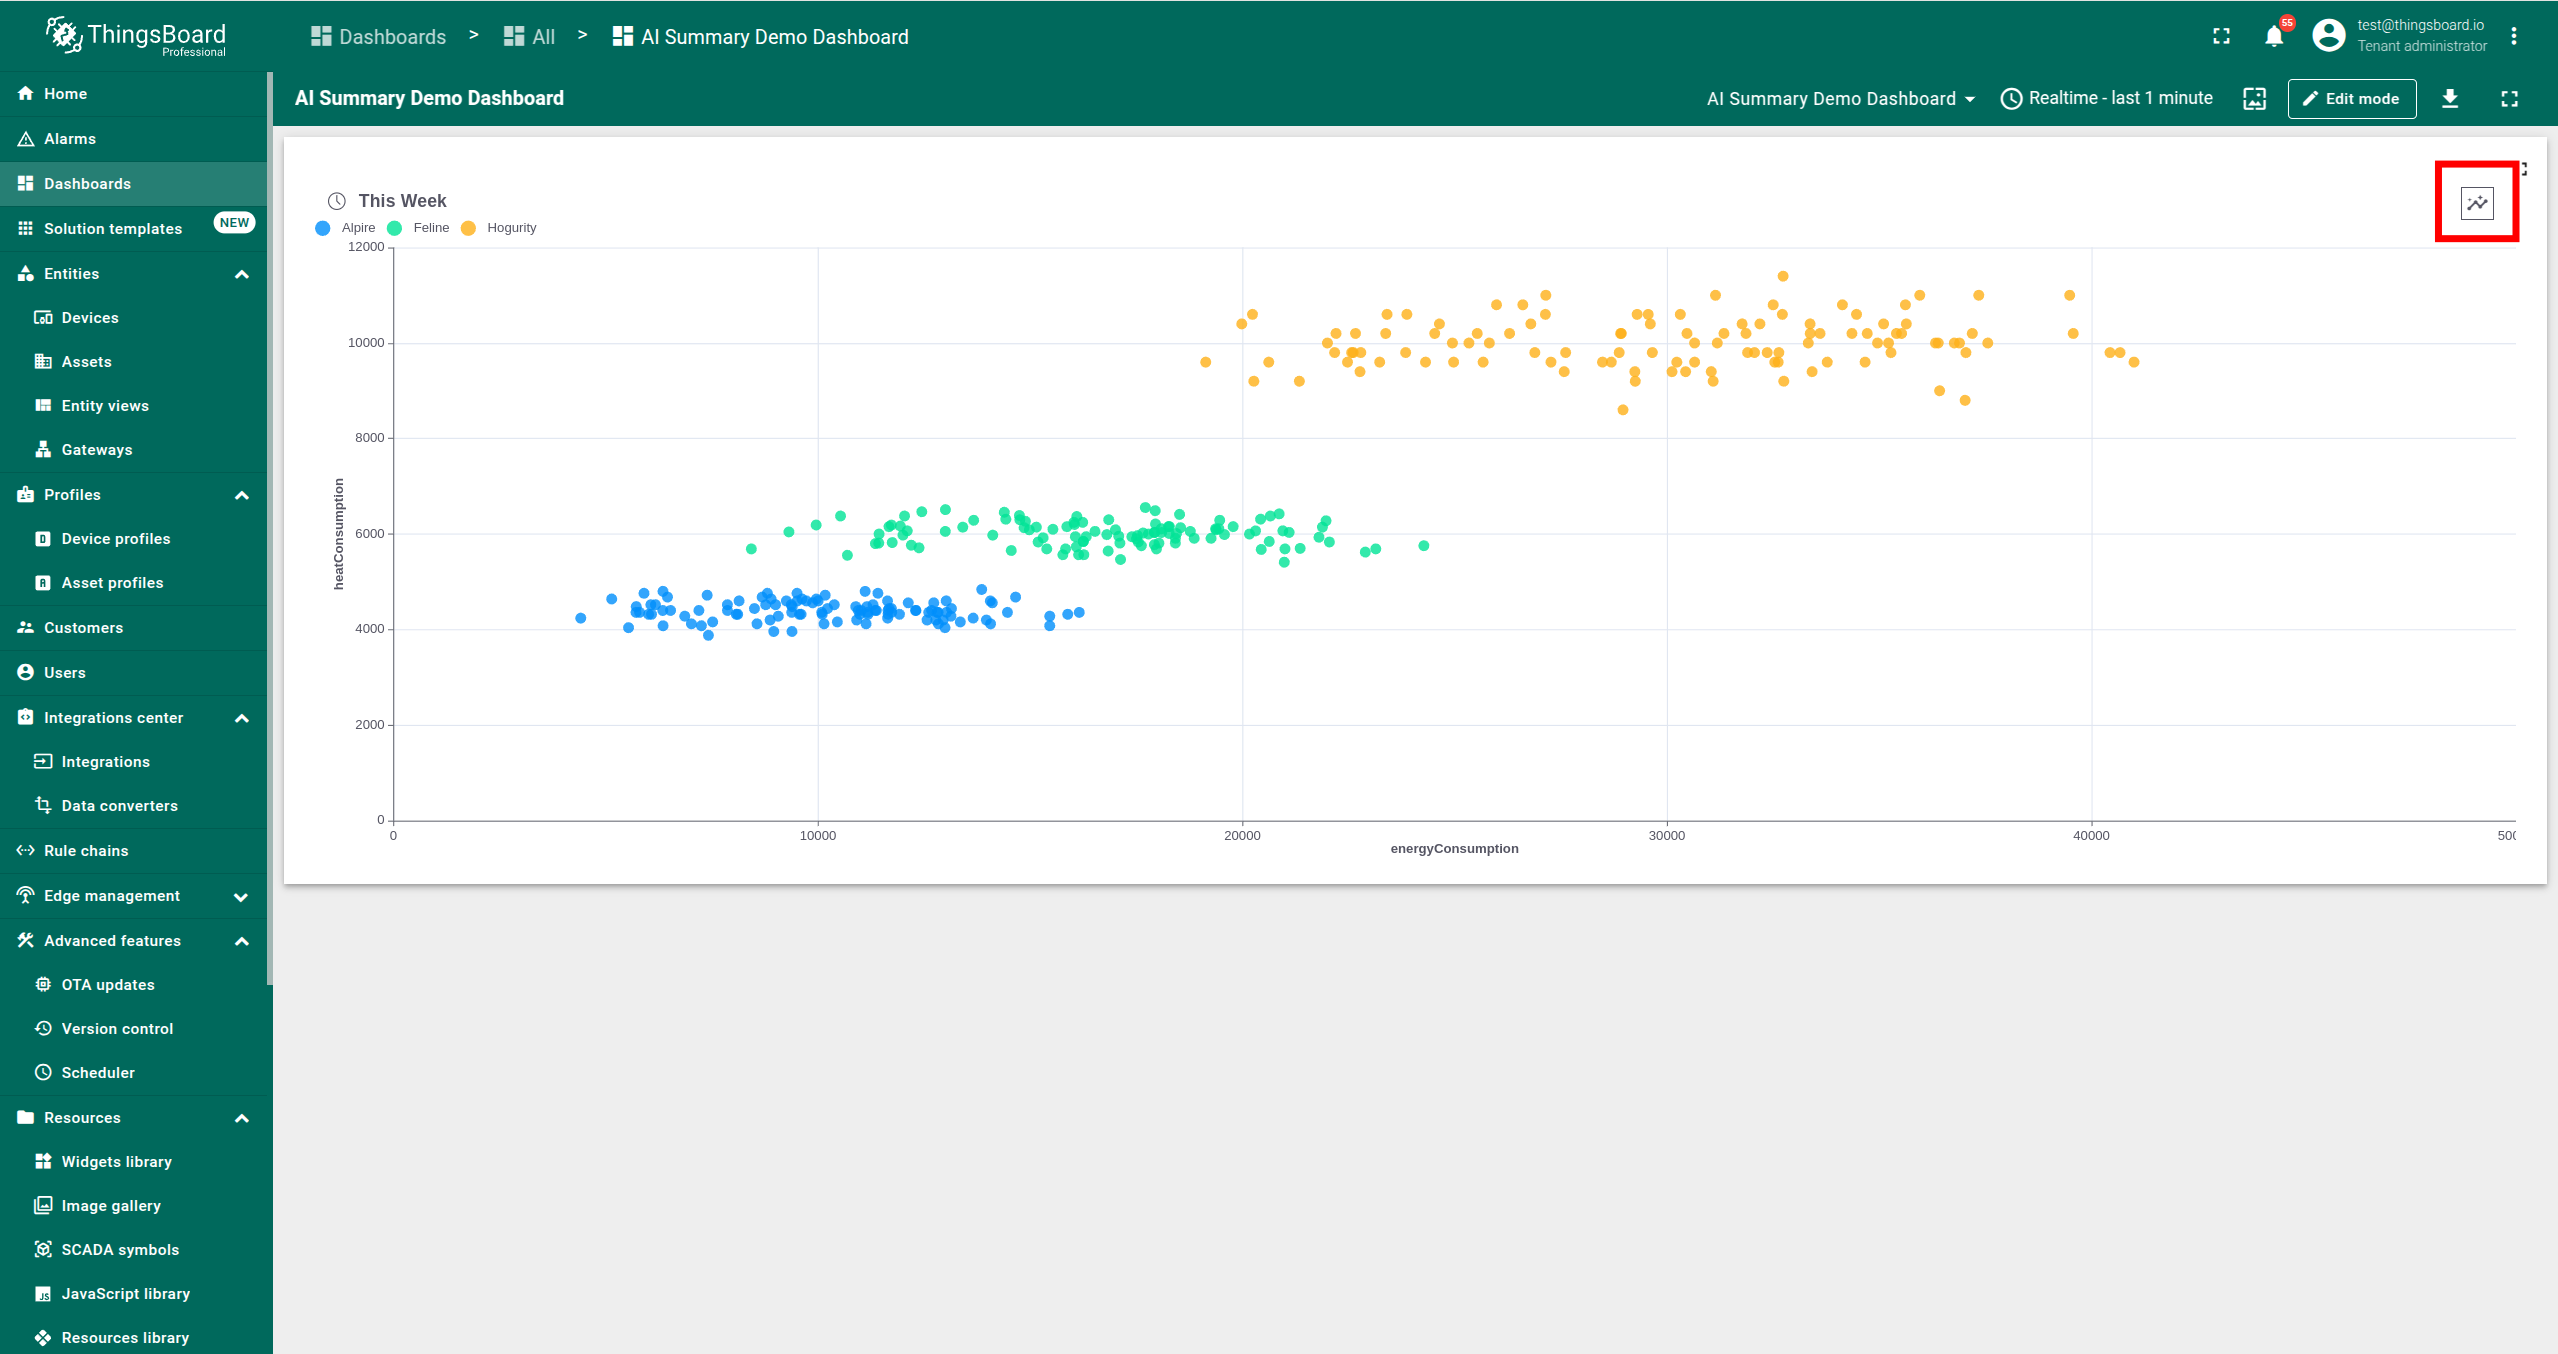Open the notifications bell

click(2273, 37)
